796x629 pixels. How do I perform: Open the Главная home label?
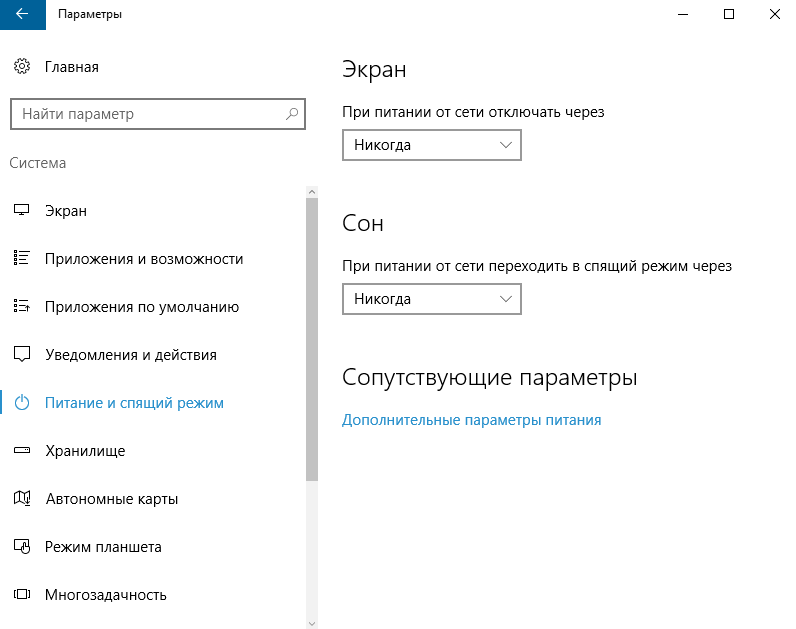[x=72, y=67]
